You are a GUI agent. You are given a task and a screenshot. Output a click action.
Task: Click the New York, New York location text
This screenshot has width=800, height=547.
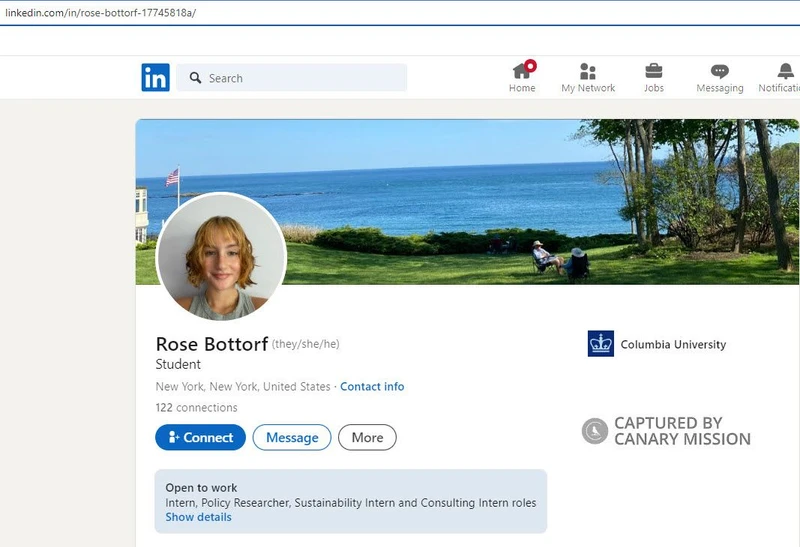click(243, 386)
